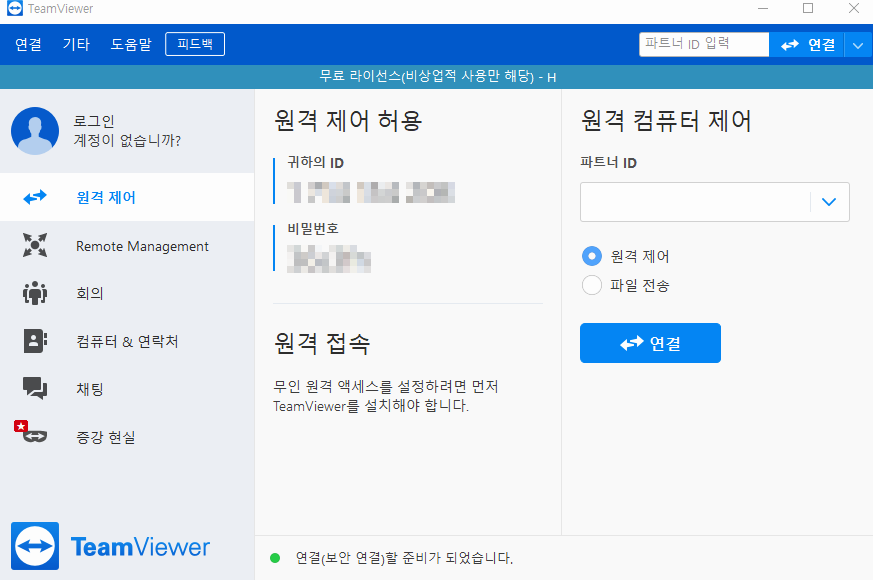Click the profile avatar icon
This screenshot has width=873, height=580.
(x=35, y=131)
